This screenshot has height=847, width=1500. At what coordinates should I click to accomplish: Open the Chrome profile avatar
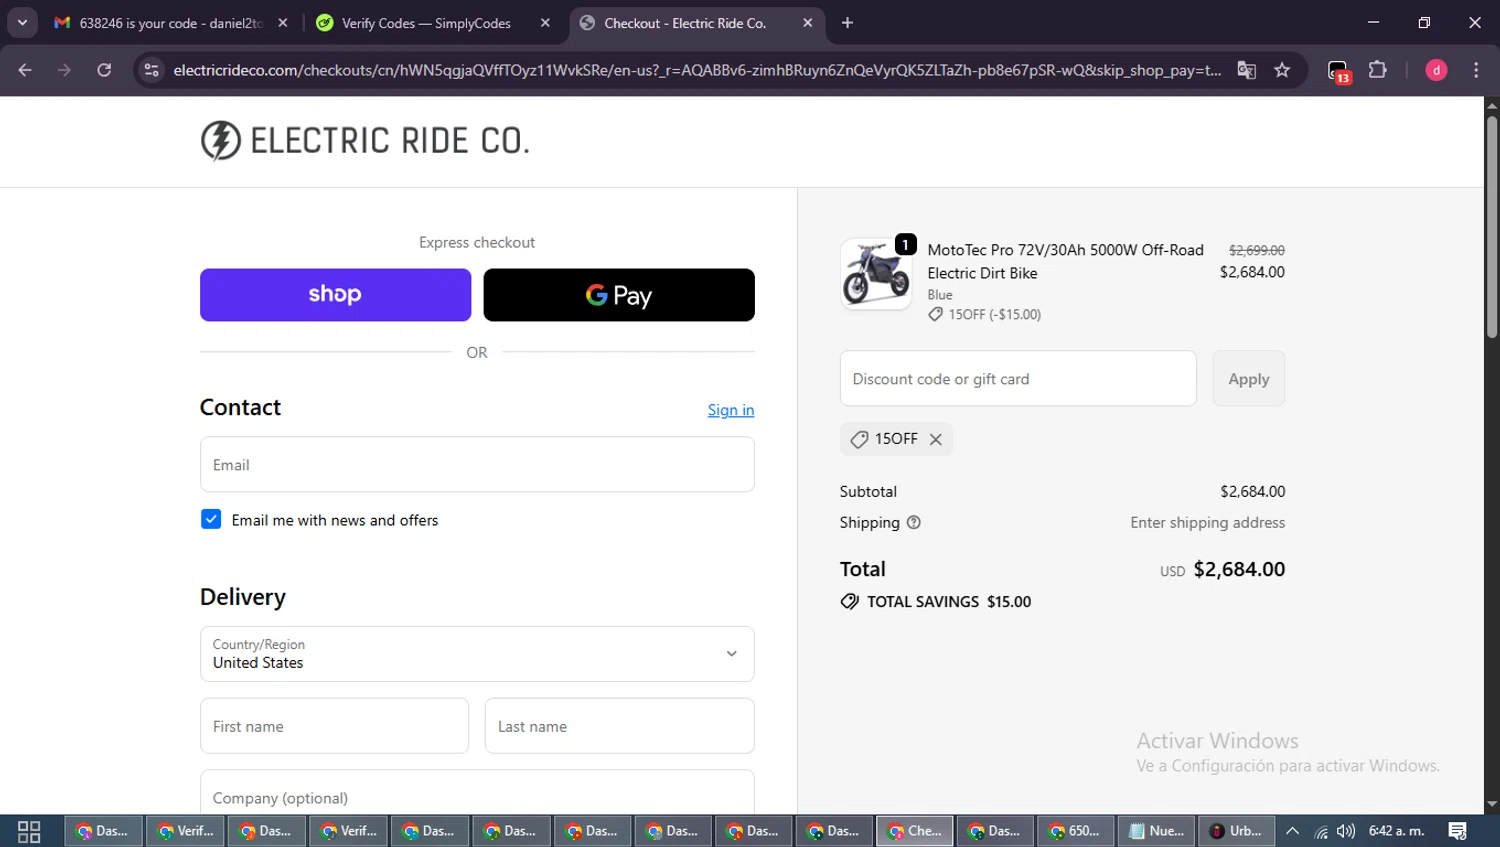click(x=1436, y=70)
